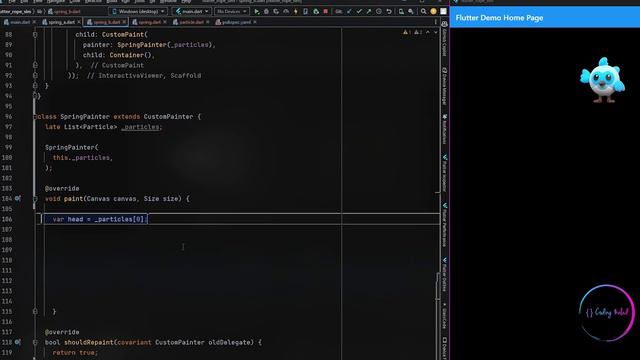This screenshot has width=640, height=360.
Task: Open the main.dart run configuration dropdown
Action: click(x=192, y=11)
